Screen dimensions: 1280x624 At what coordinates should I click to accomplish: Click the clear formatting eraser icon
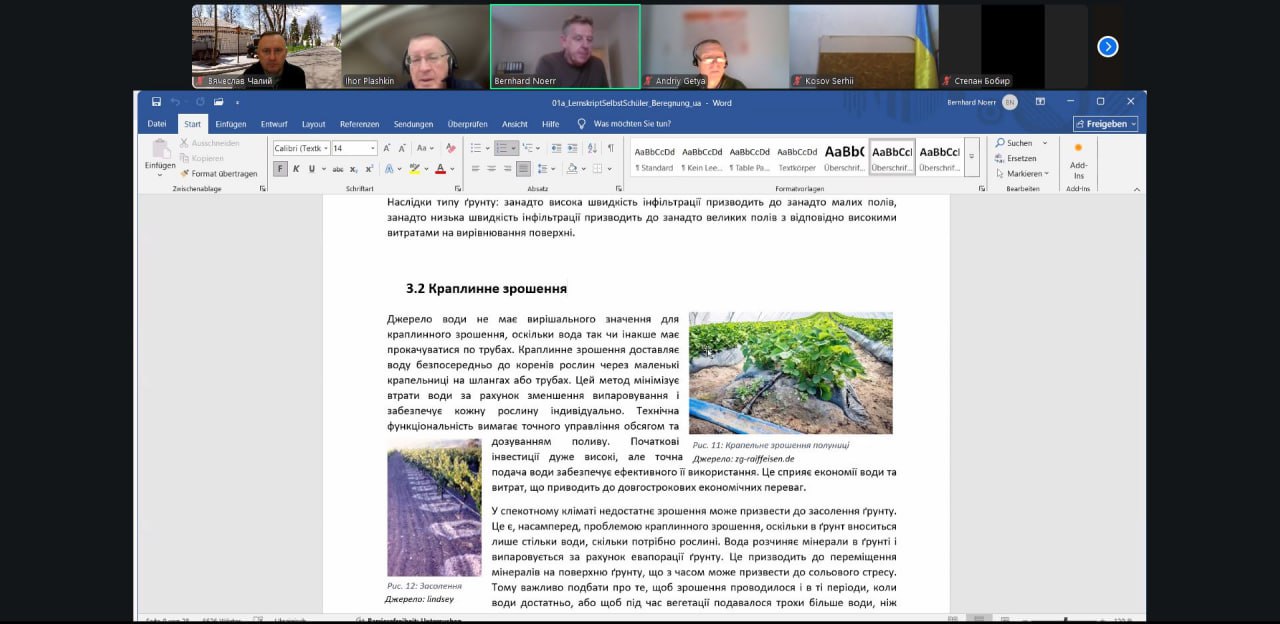click(450, 148)
